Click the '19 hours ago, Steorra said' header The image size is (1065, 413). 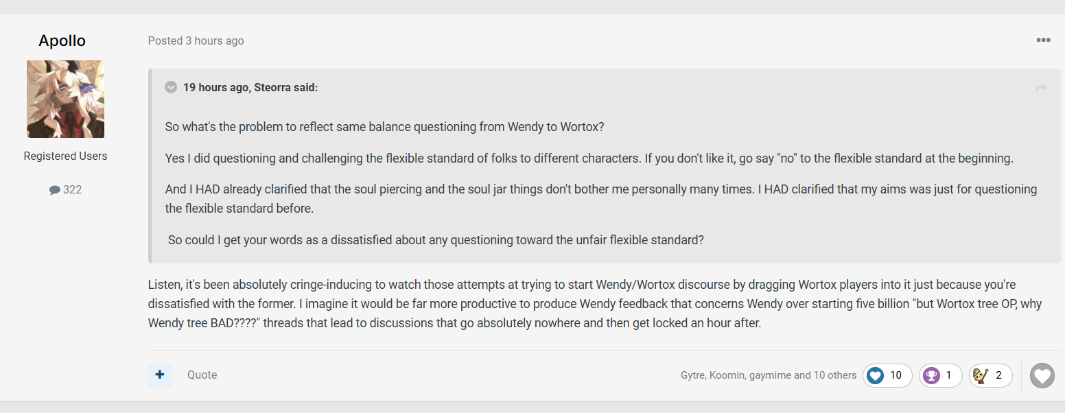click(250, 88)
